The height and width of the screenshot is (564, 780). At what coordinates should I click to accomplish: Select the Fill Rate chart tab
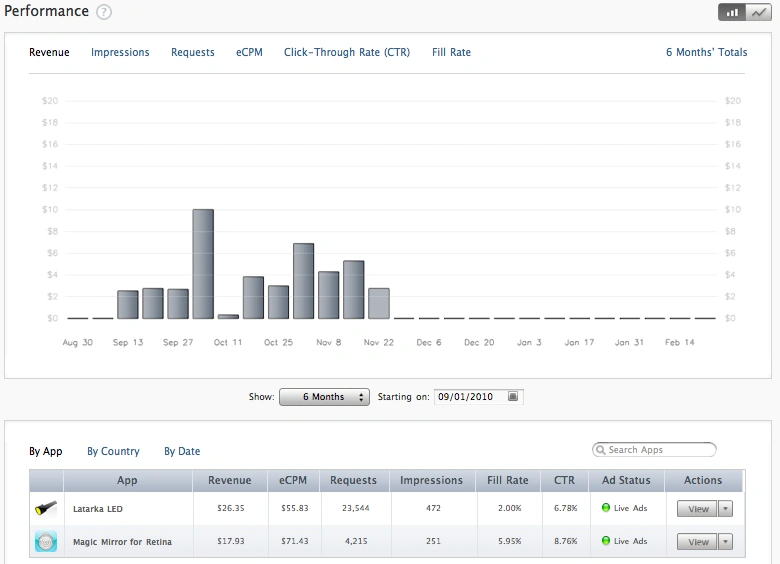click(x=451, y=52)
